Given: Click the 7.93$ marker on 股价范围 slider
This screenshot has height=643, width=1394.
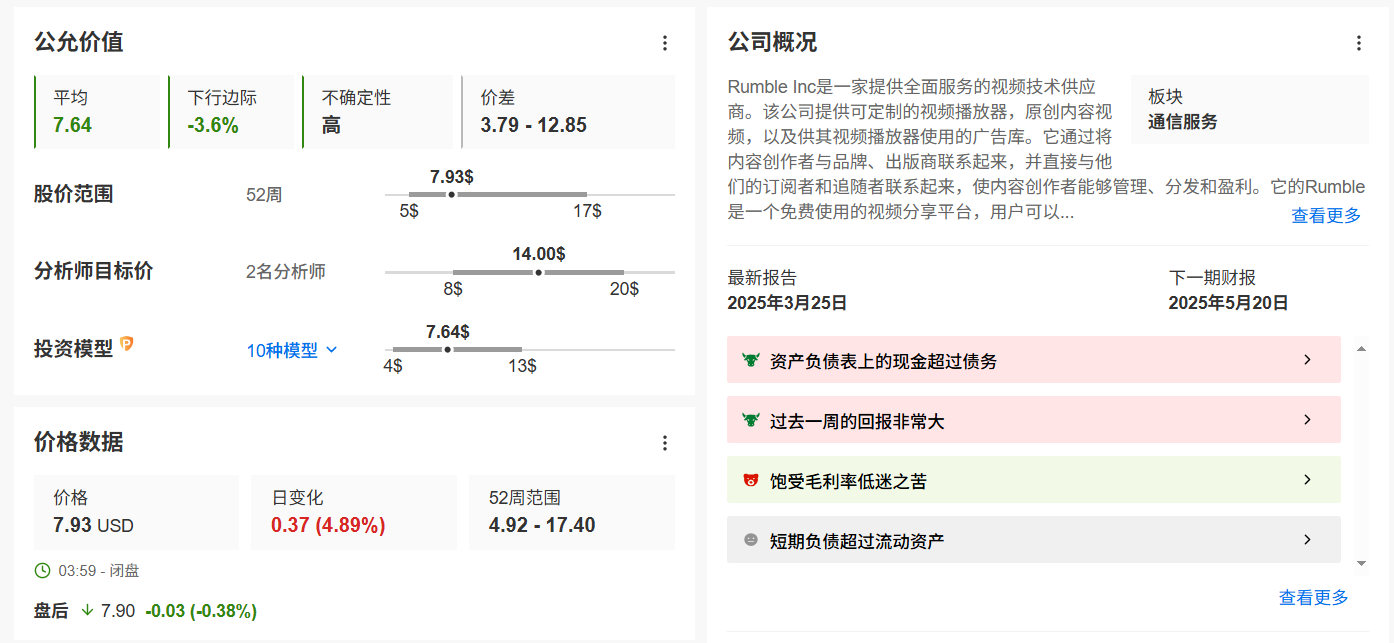Looking at the screenshot, I should tap(451, 194).
